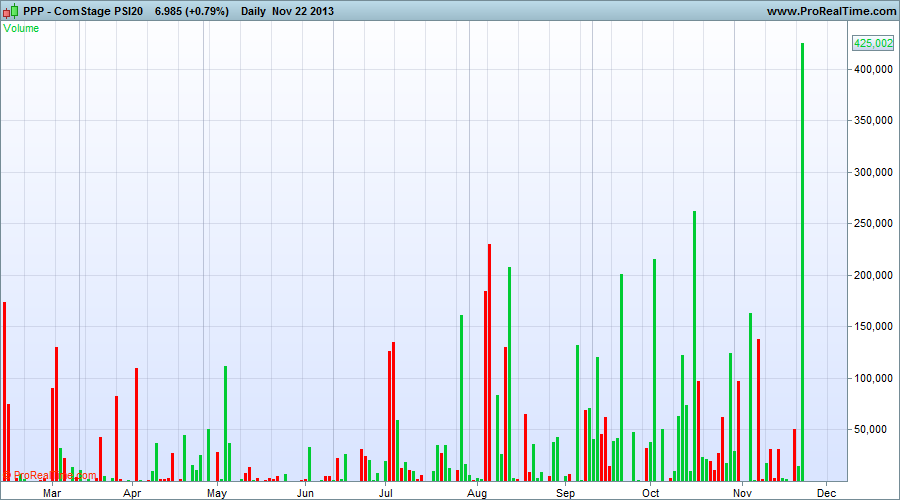
Task: Click the 250,000 level on volume scale
Action: (873, 223)
